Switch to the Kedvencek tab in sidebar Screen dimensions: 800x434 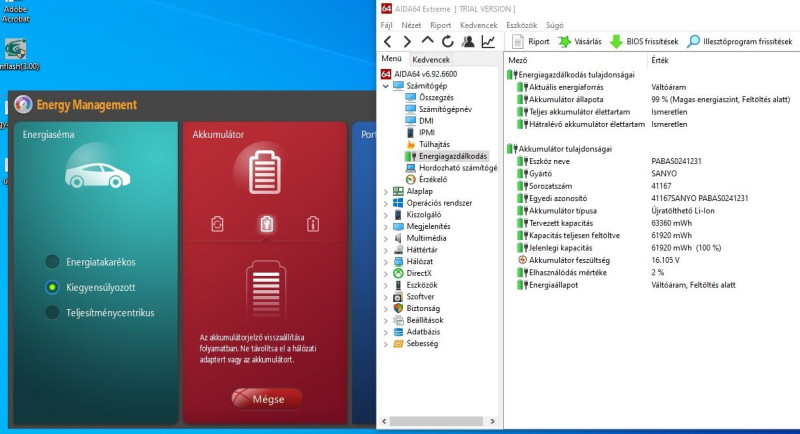coord(431,60)
